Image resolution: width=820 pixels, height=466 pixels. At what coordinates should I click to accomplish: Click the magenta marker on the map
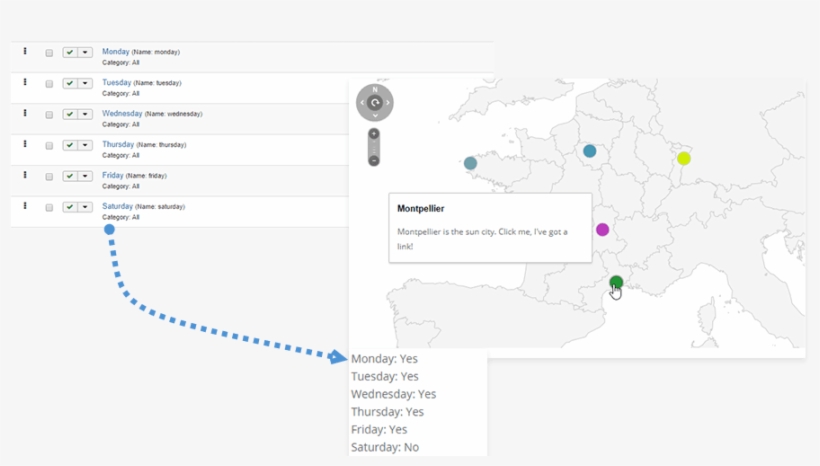[602, 229]
